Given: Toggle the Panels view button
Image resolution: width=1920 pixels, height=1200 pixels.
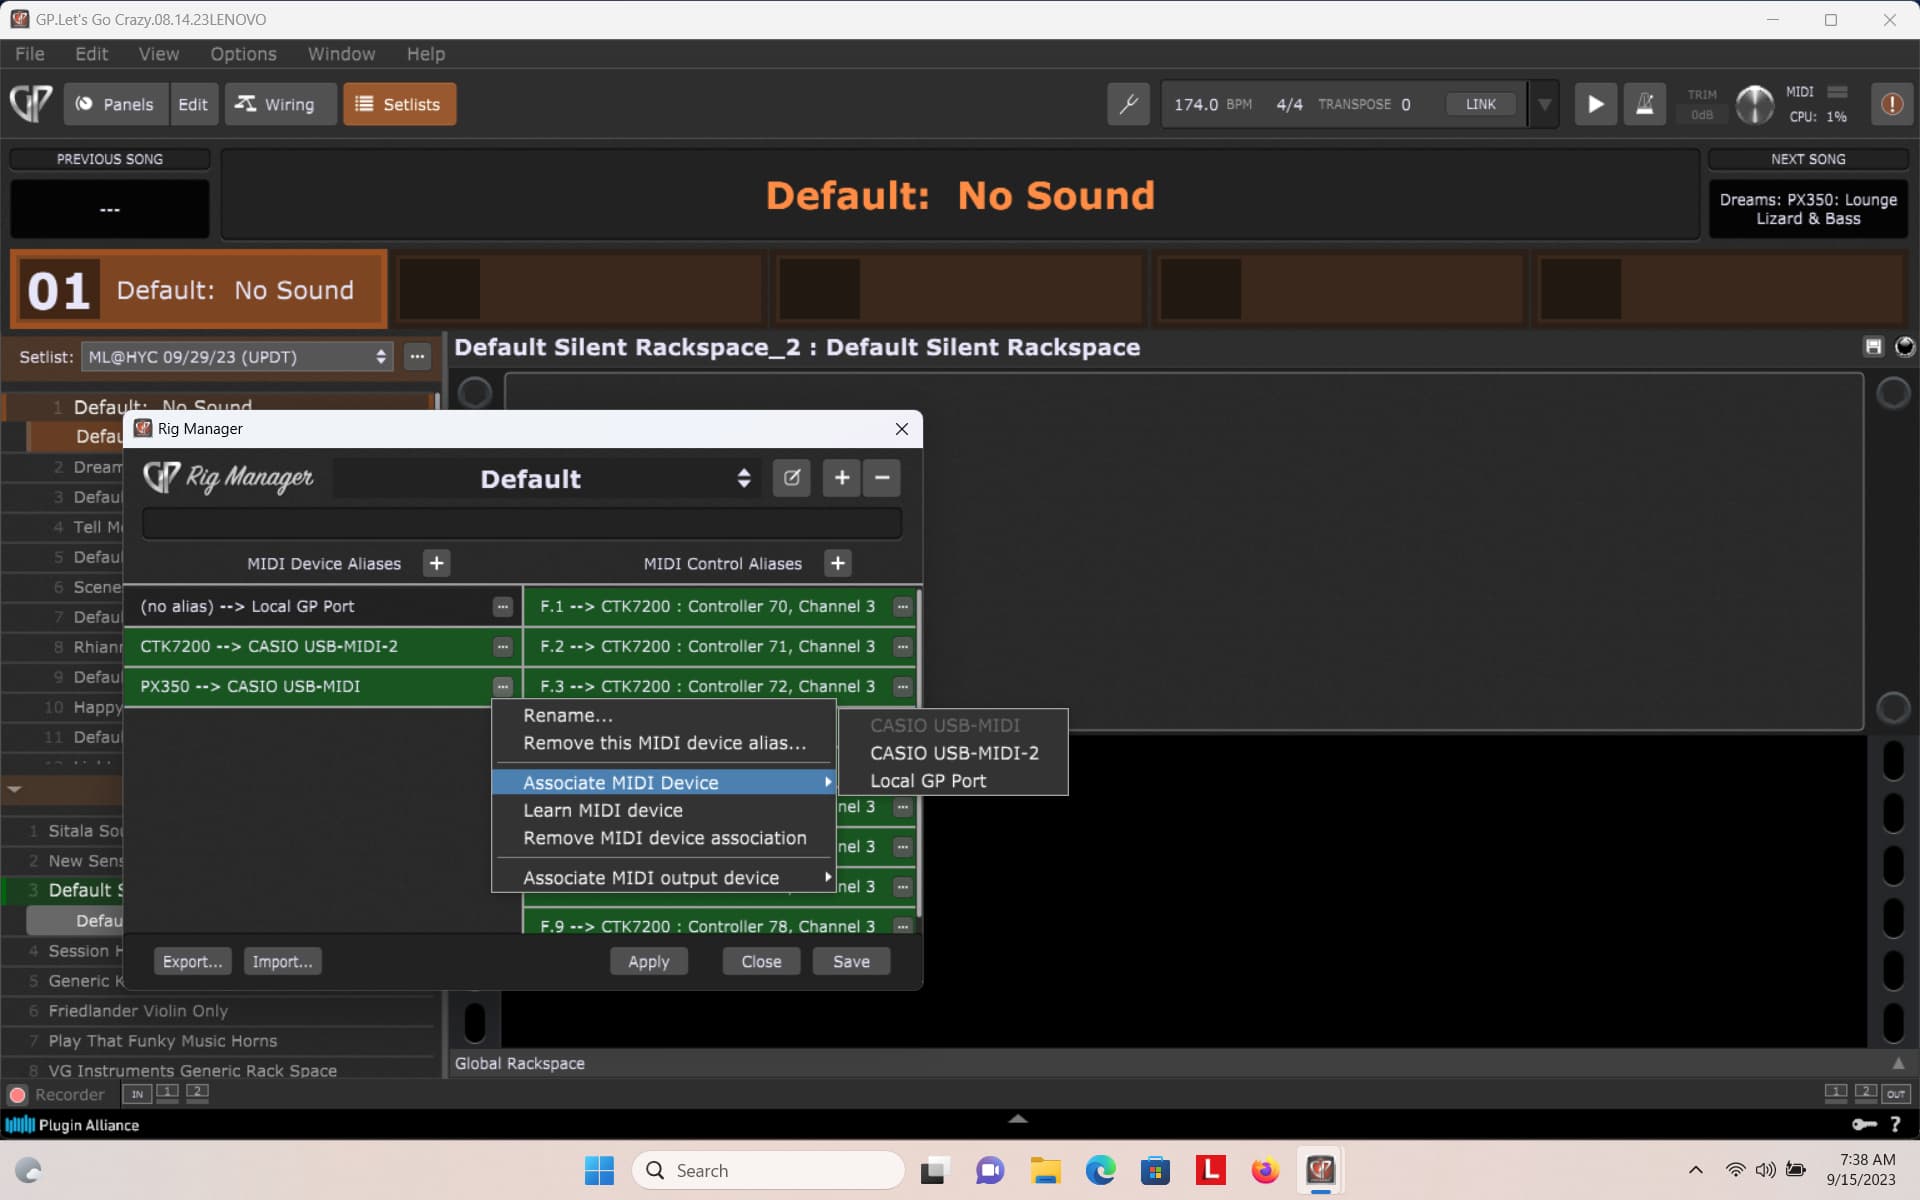Looking at the screenshot, I should click(x=116, y=104).
